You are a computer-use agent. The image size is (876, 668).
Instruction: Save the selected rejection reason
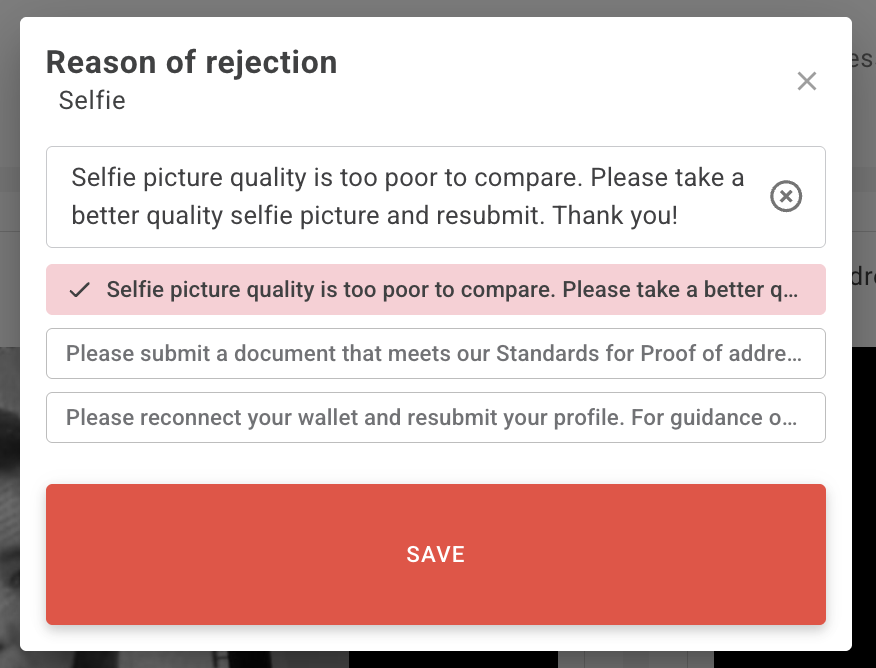pyautogui.click(x=435, y=554)
